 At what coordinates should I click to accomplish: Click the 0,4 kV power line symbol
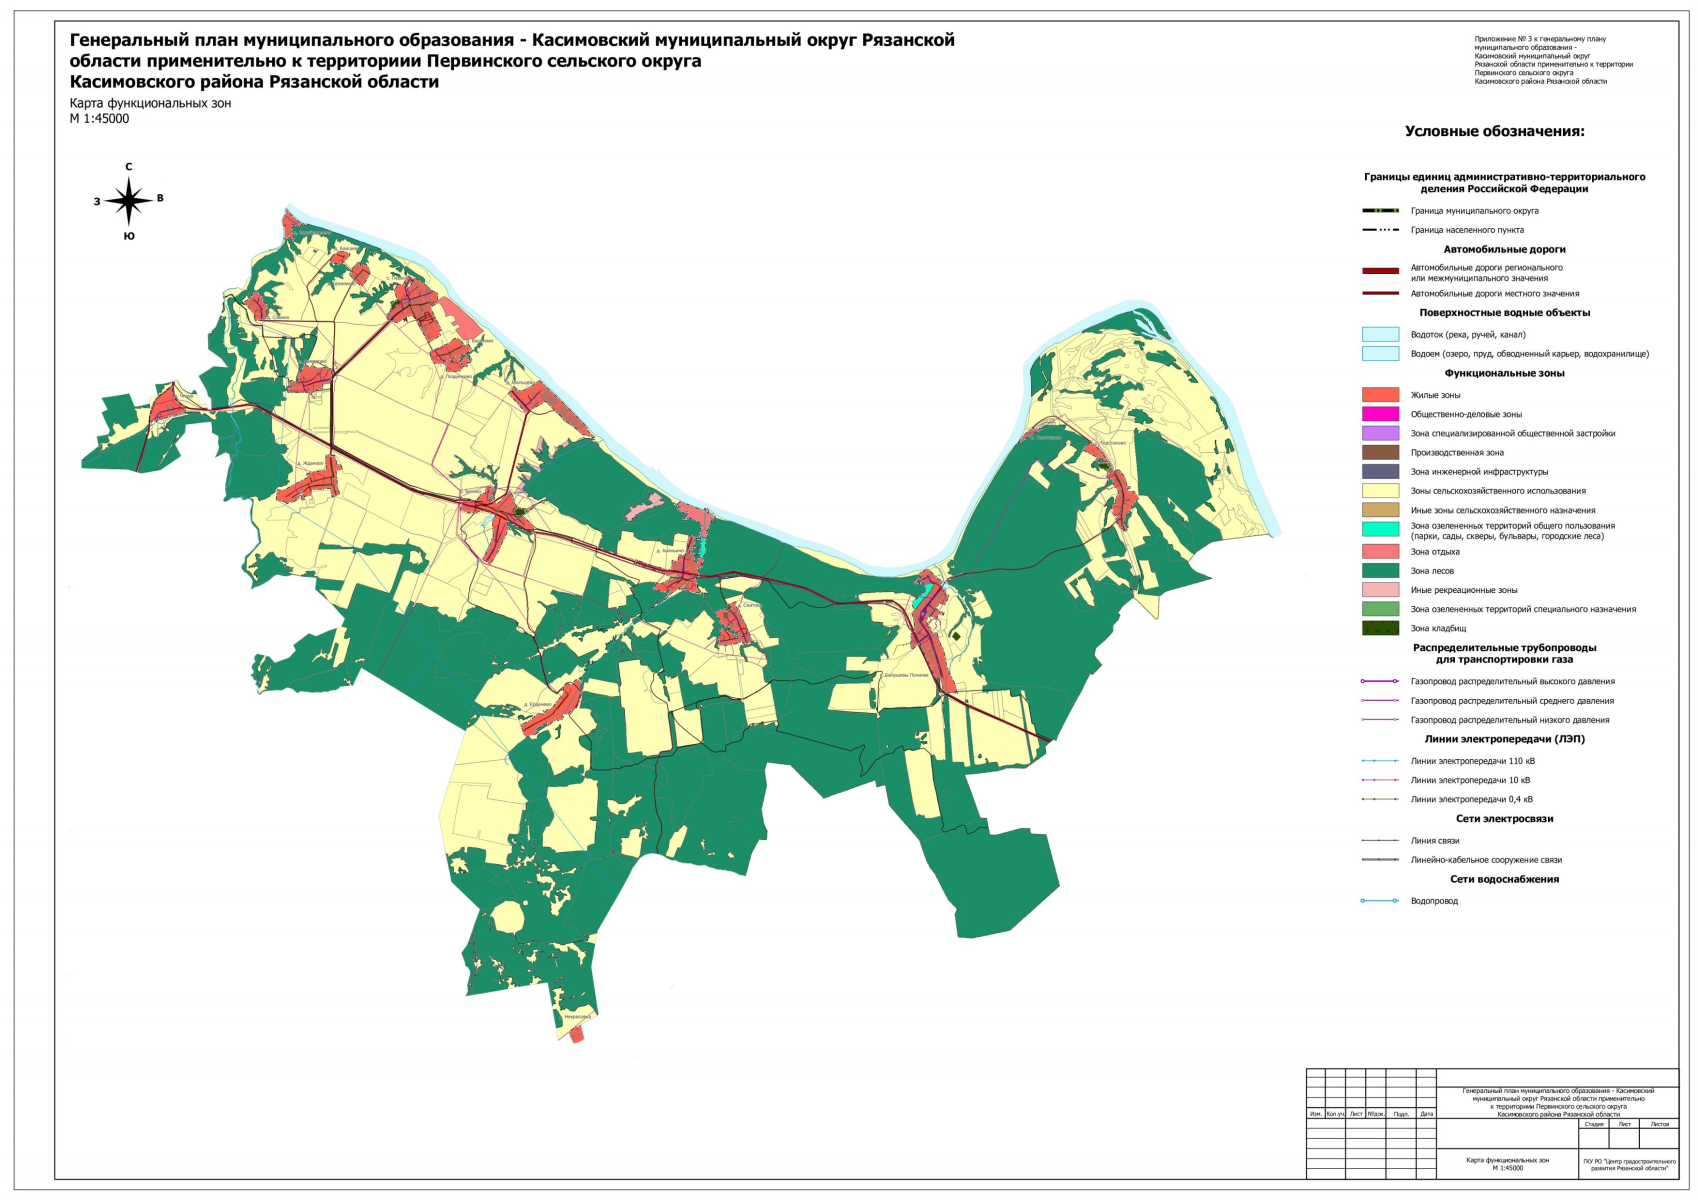pos(1380,800)
